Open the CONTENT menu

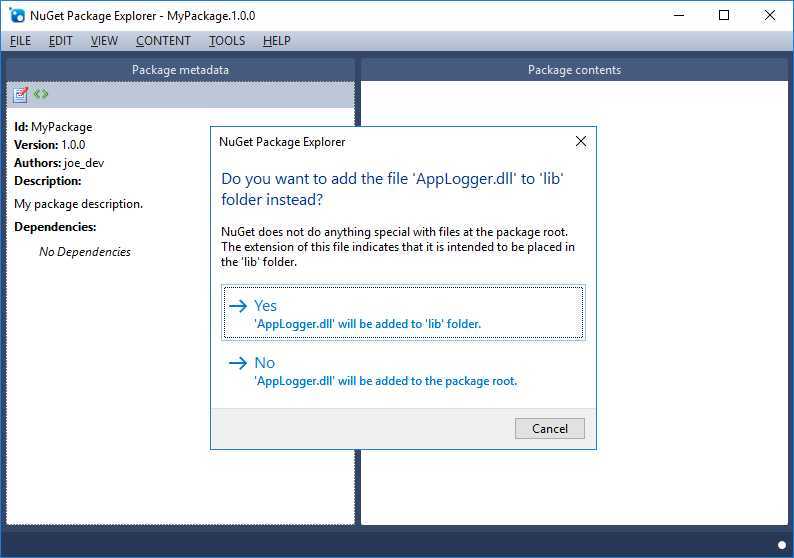tap(163, 41)
